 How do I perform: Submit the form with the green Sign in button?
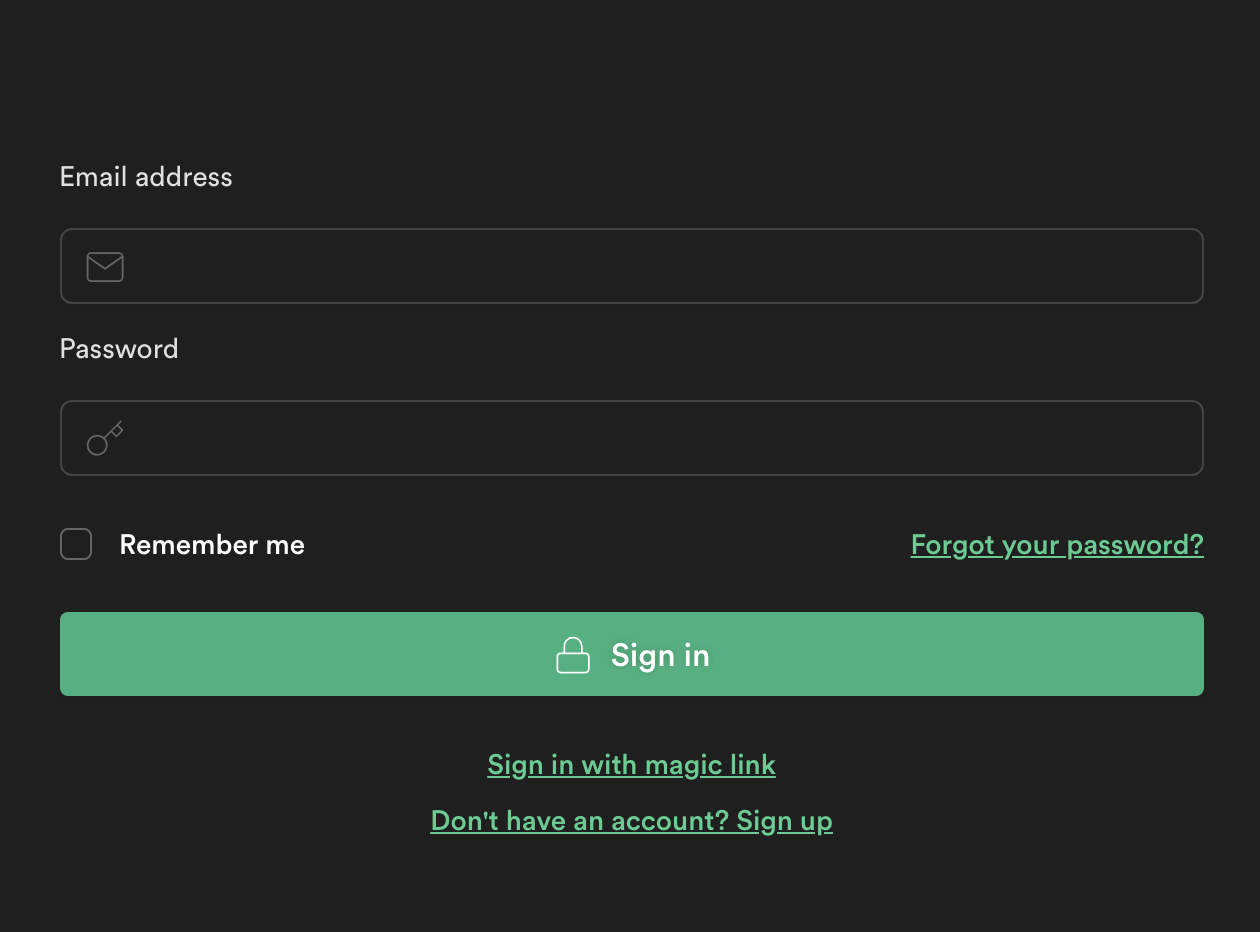[x=632, y=654]
